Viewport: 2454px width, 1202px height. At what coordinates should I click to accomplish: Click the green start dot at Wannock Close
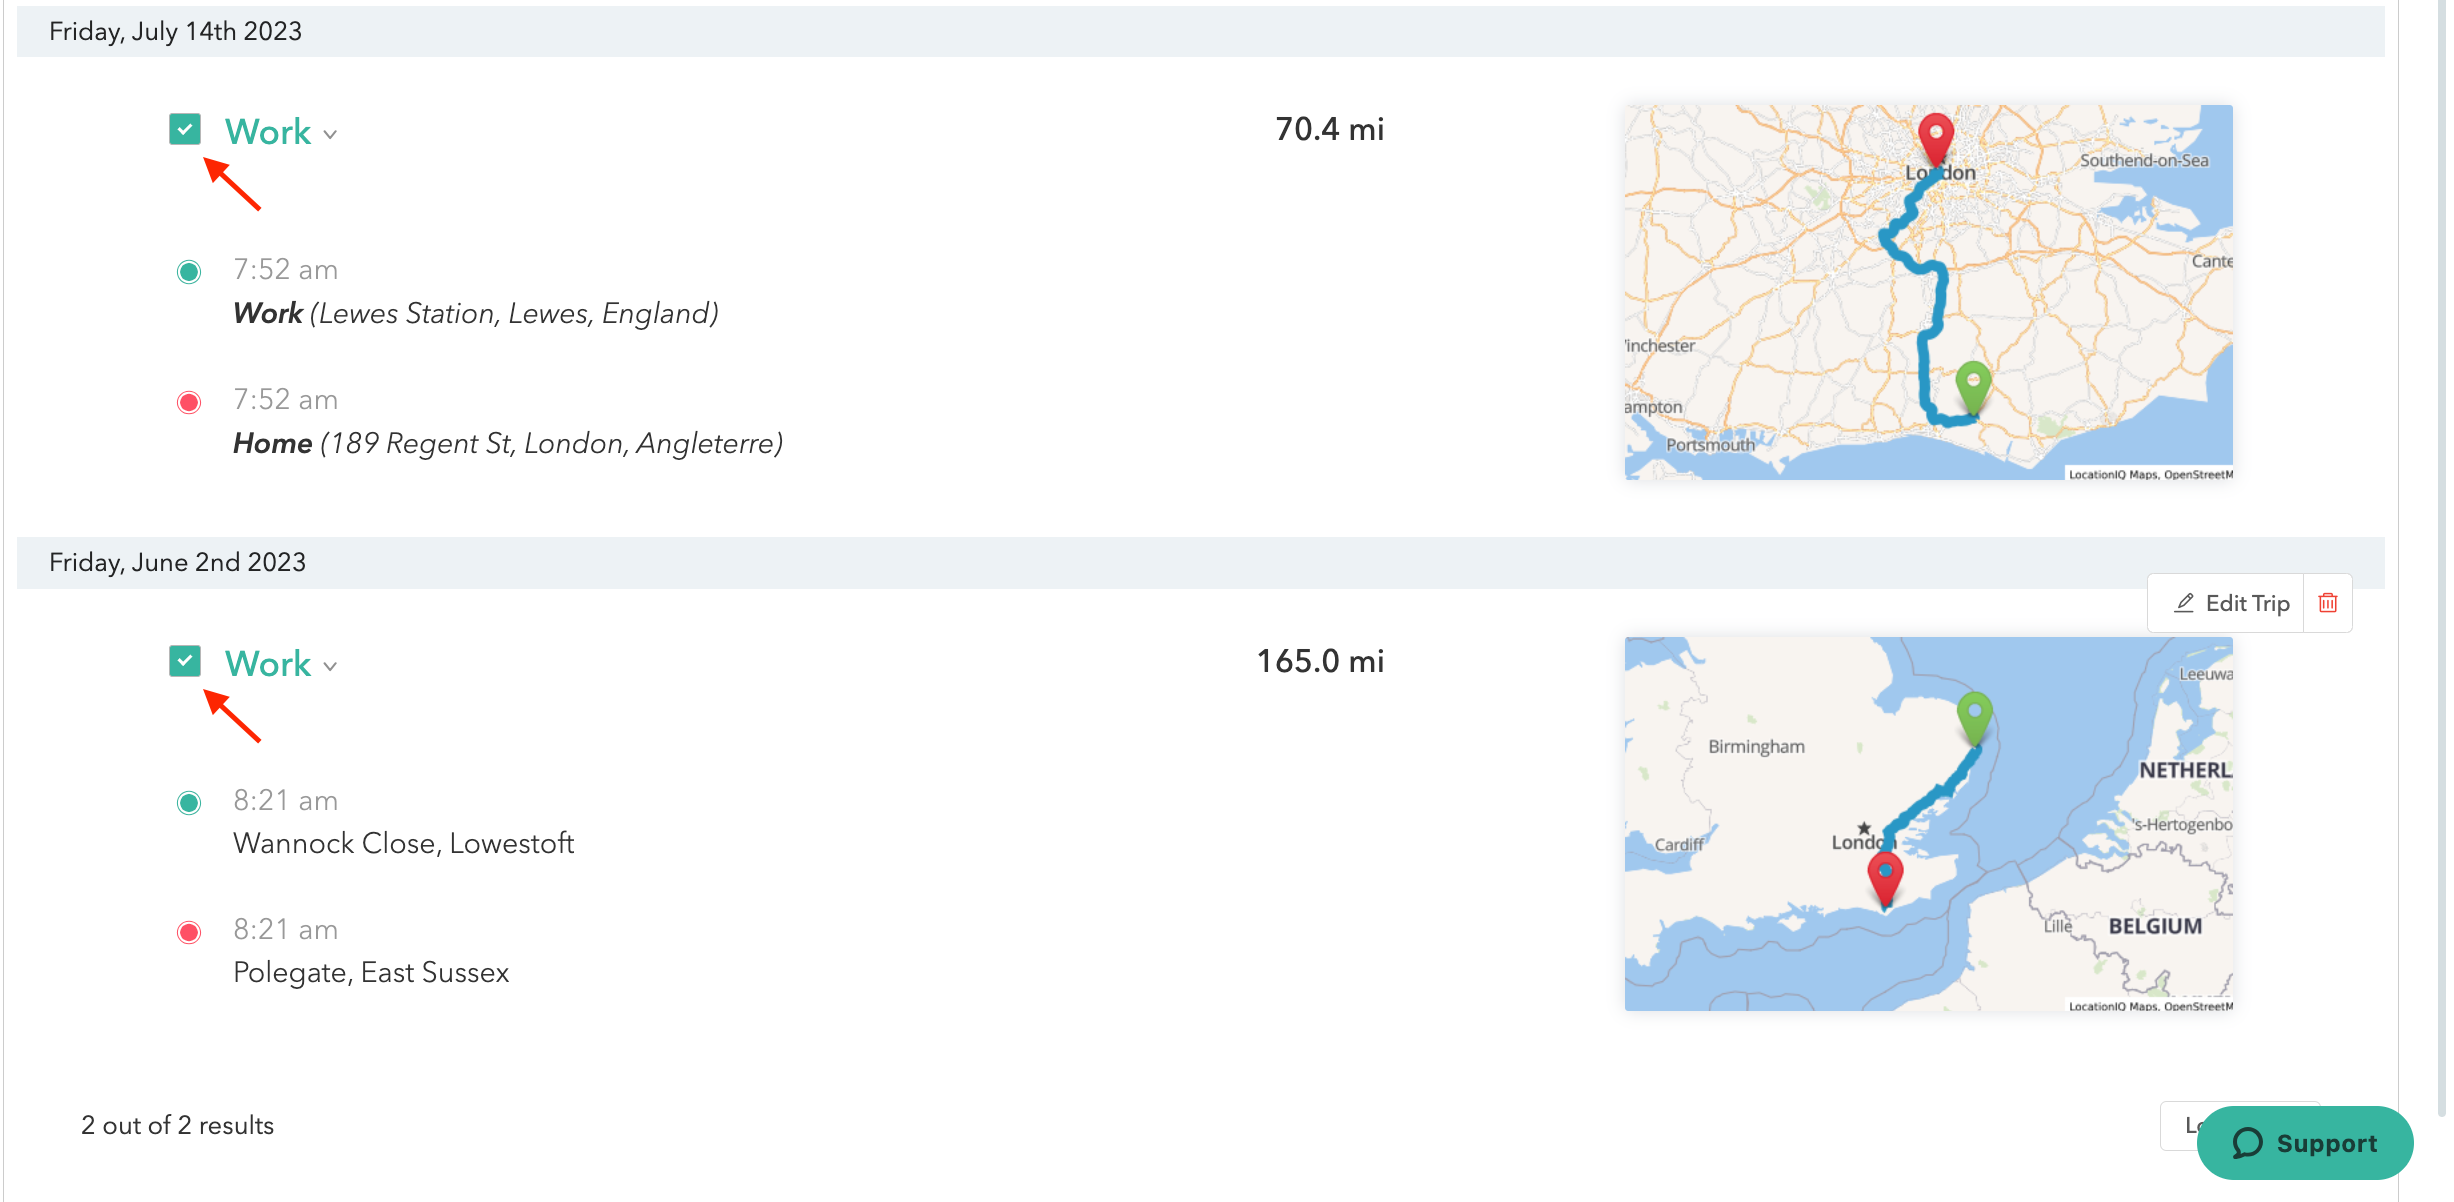click(x=189, y=802)
